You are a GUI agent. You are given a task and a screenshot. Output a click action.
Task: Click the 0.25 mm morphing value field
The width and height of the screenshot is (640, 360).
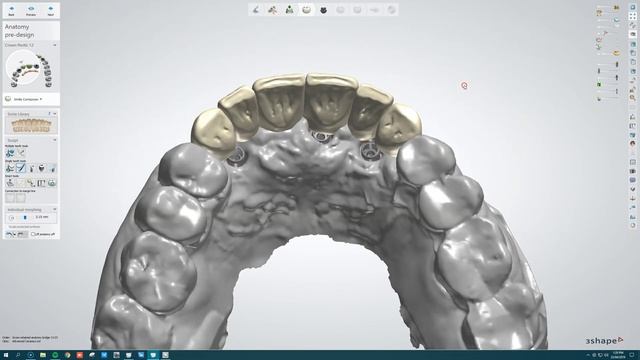(x=42, y=217)
